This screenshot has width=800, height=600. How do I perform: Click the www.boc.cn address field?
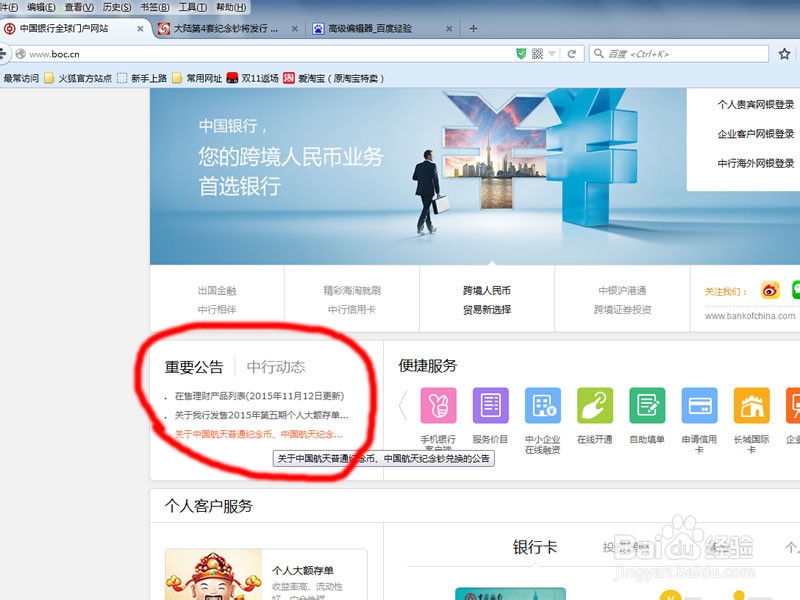click(265, 54)
